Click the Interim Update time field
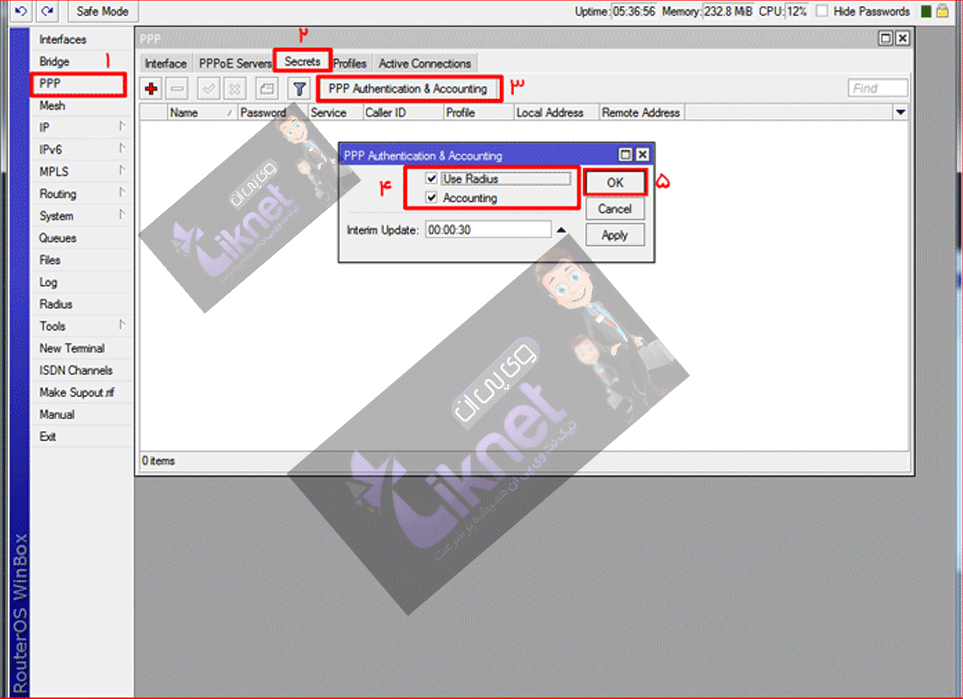The height and width of the screenshot is (699, 963). coord(487,230)
